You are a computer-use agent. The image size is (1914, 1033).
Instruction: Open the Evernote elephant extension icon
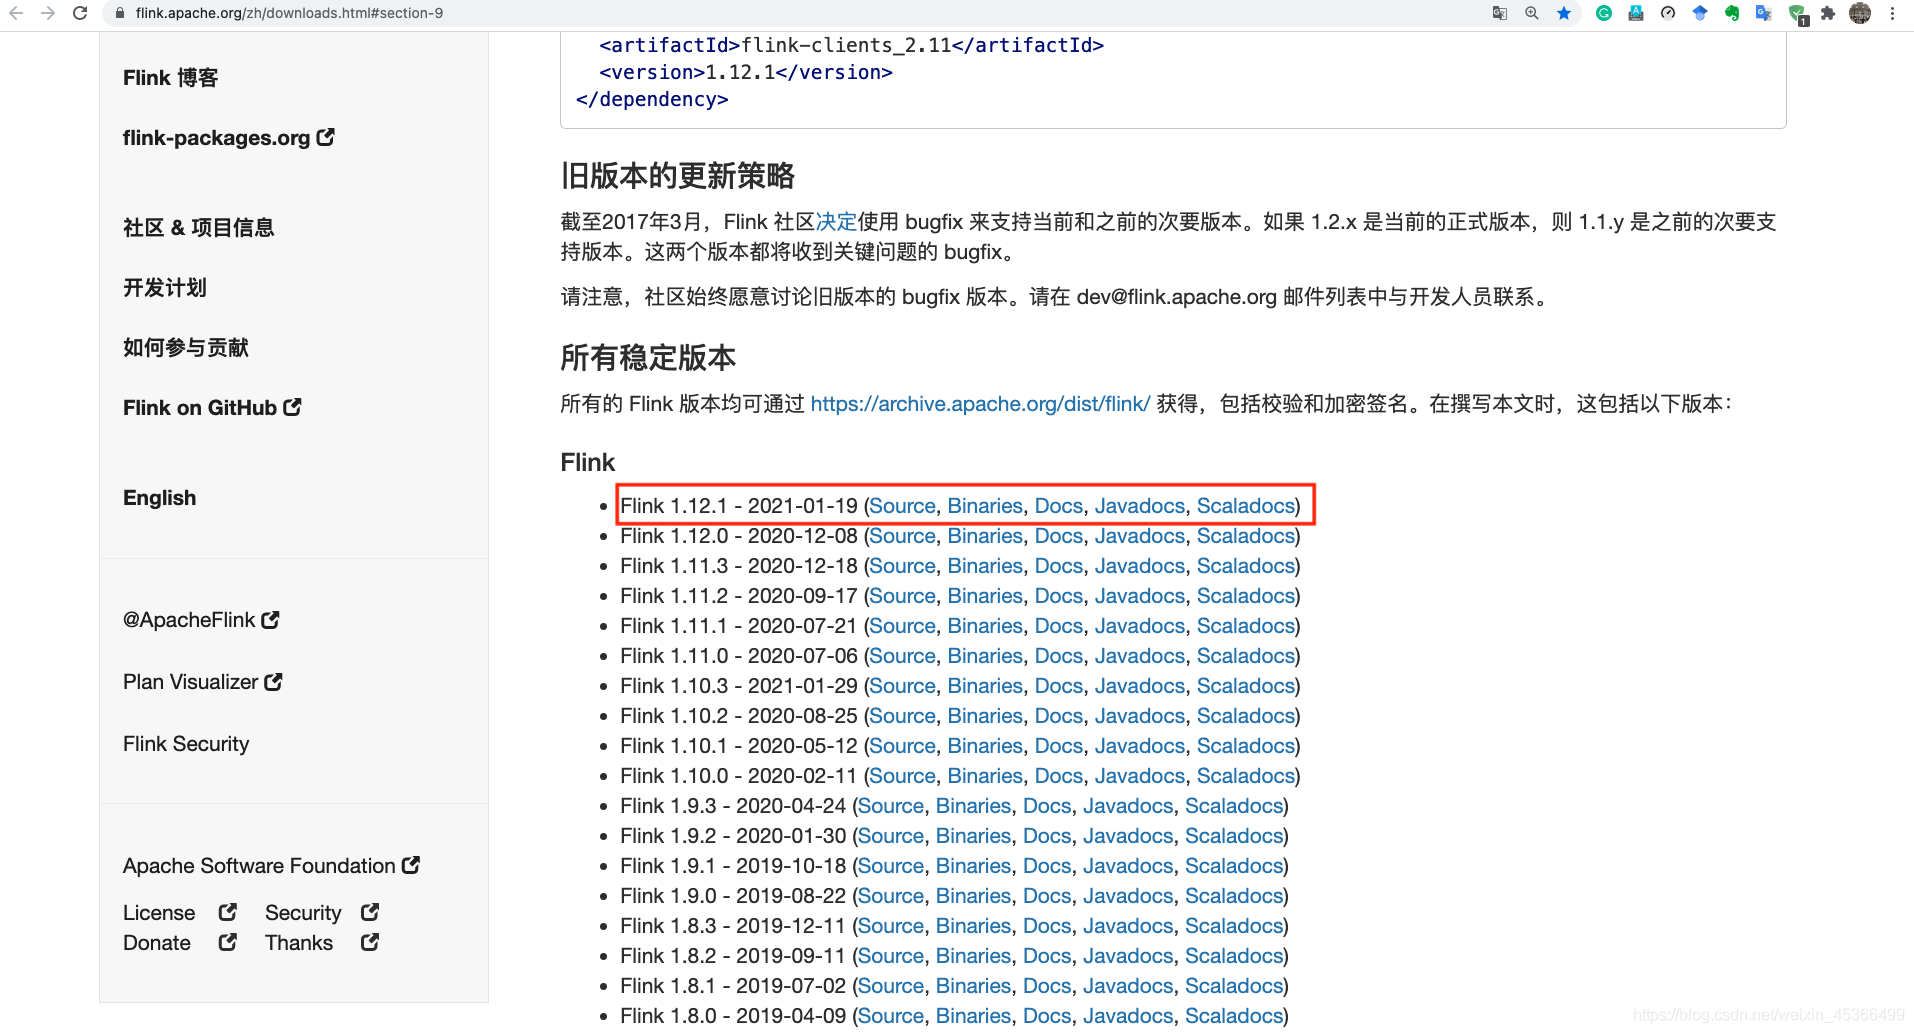click(1732, 13)
